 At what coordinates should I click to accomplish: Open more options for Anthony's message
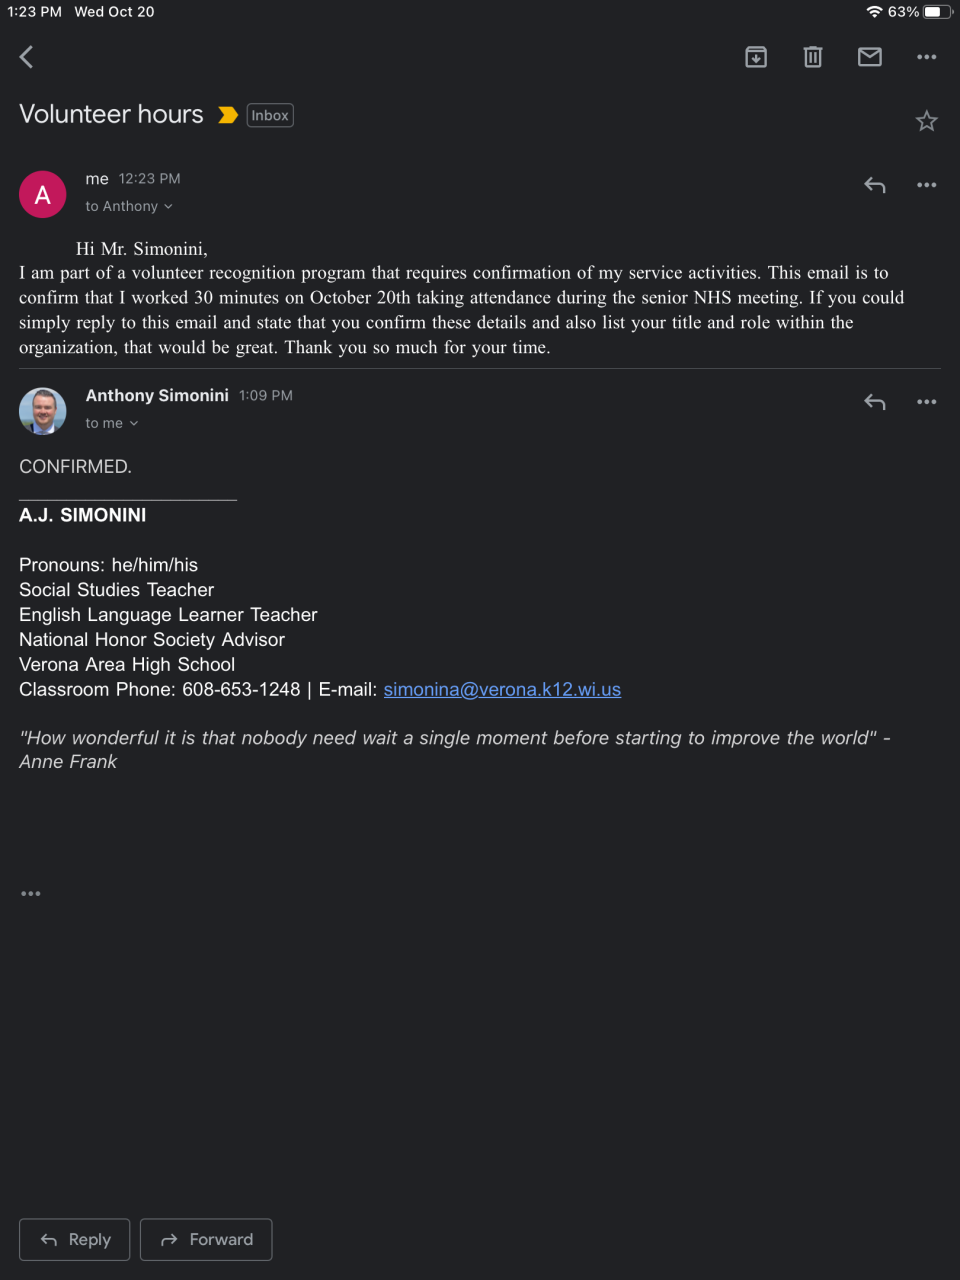927,402
